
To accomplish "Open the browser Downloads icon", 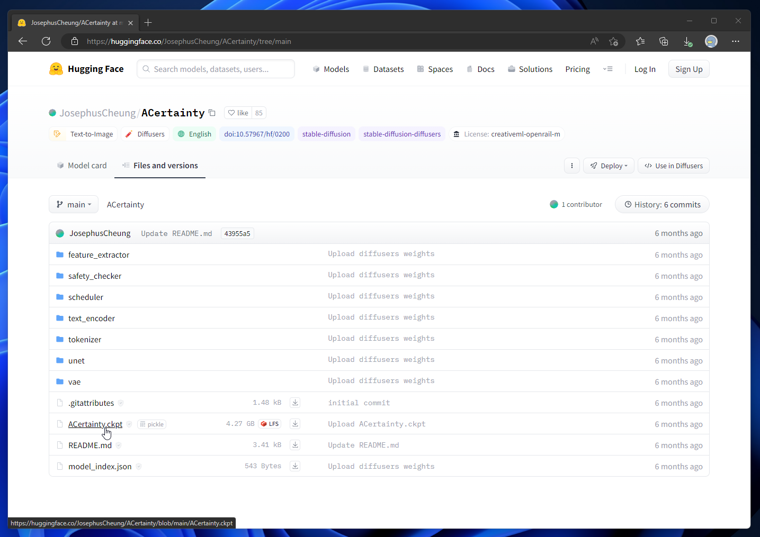I will click(687, 41).
